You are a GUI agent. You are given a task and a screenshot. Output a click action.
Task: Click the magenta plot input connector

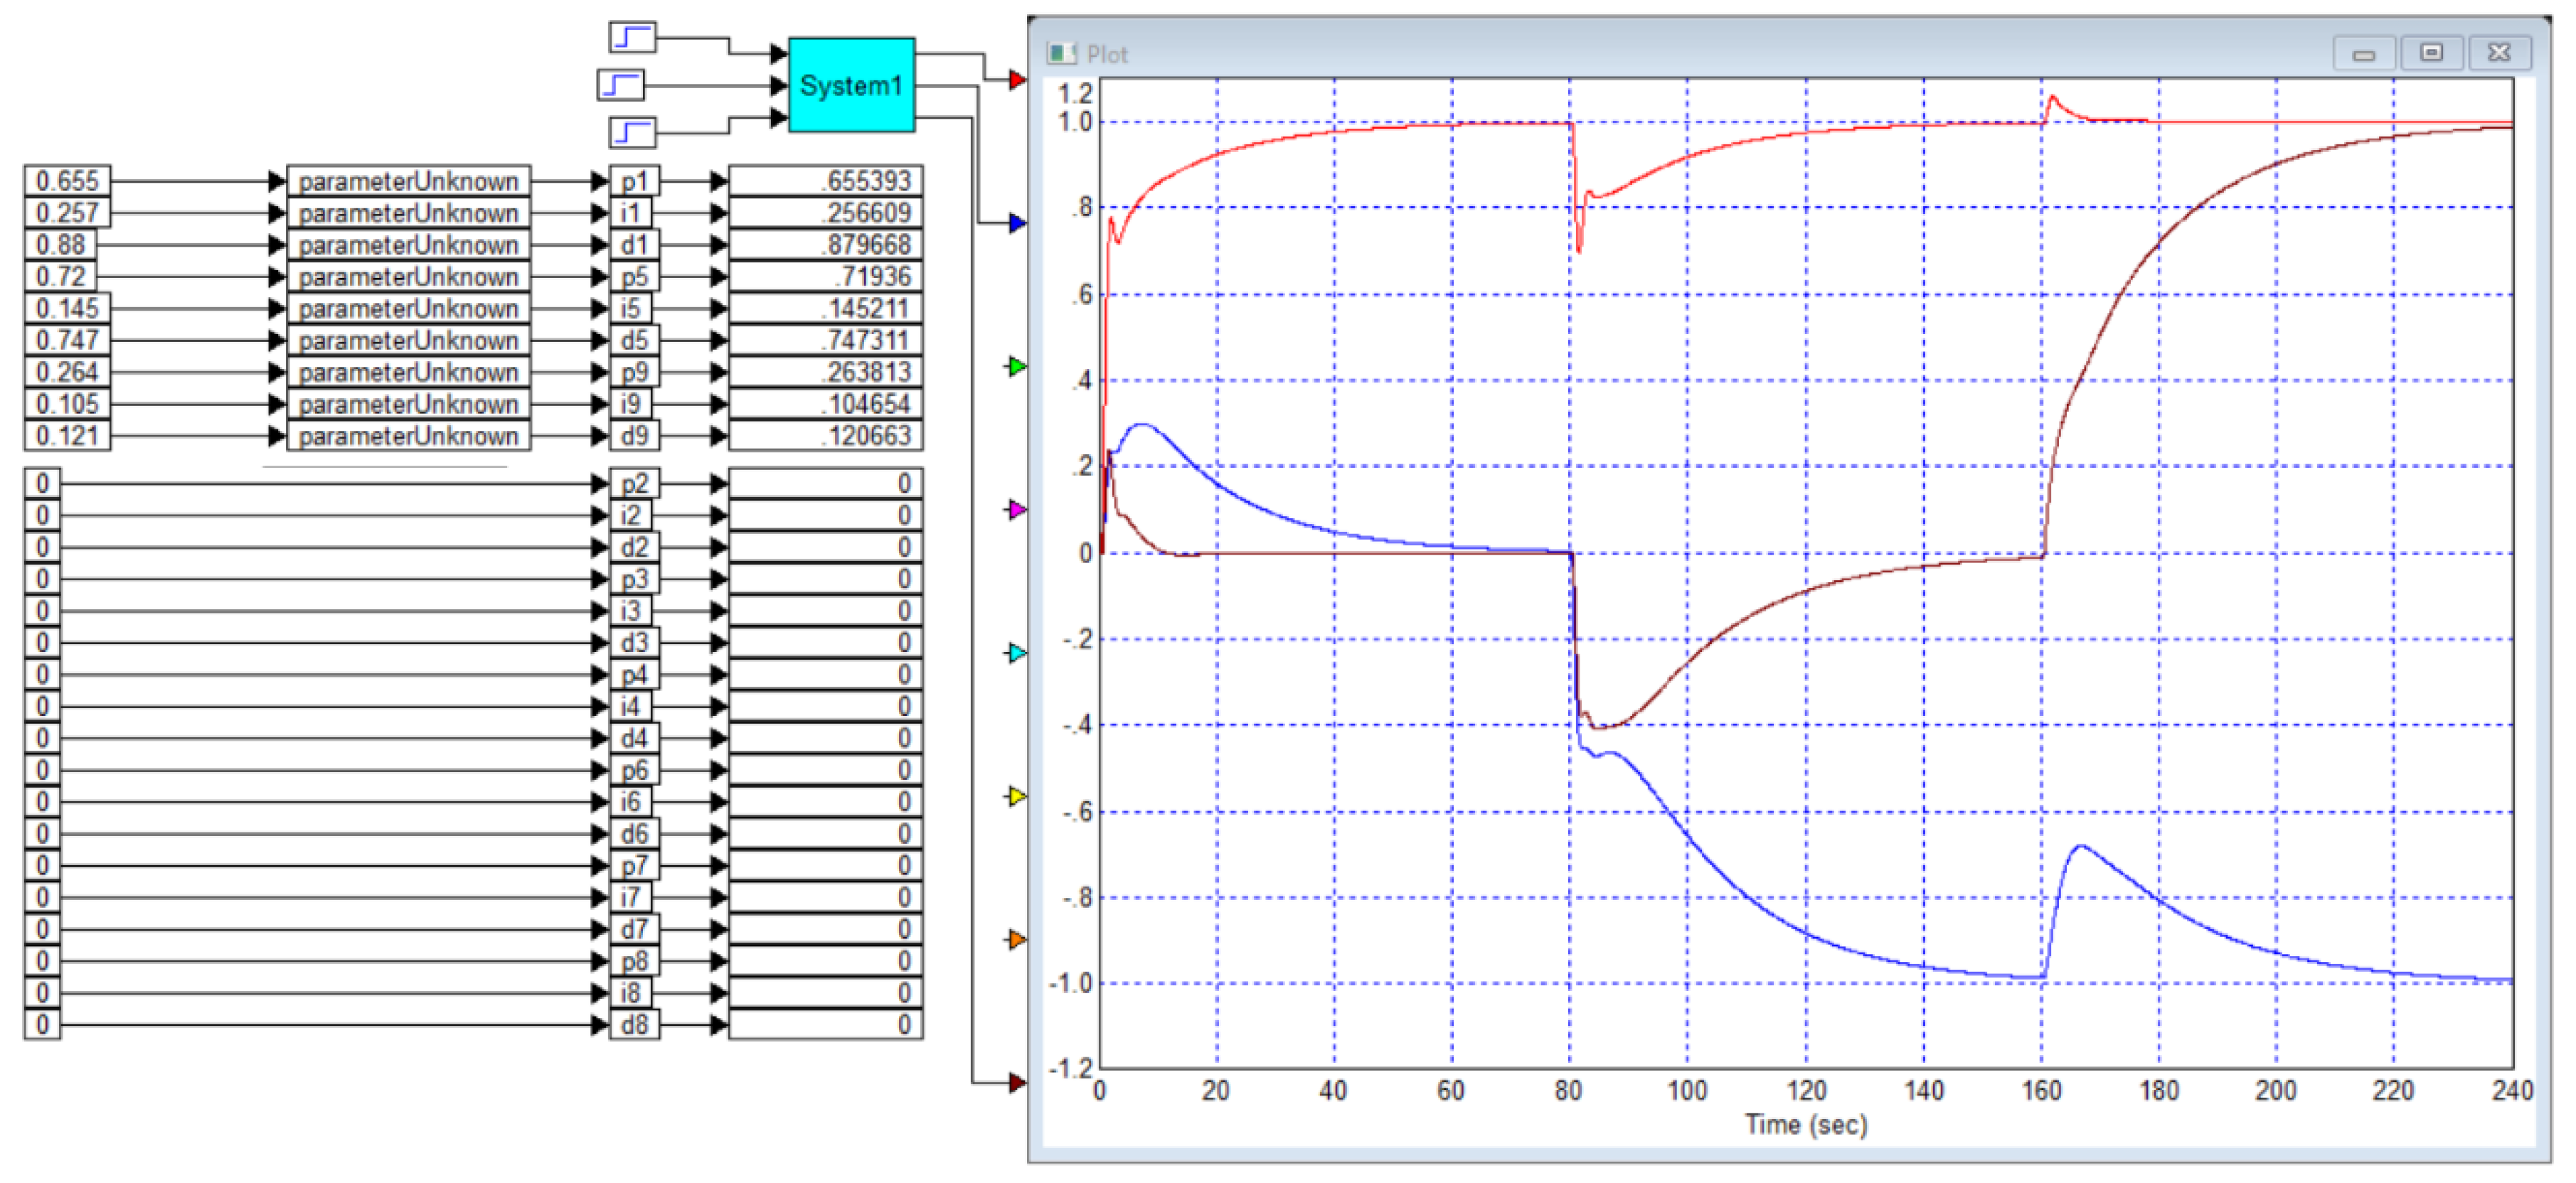1017,510
